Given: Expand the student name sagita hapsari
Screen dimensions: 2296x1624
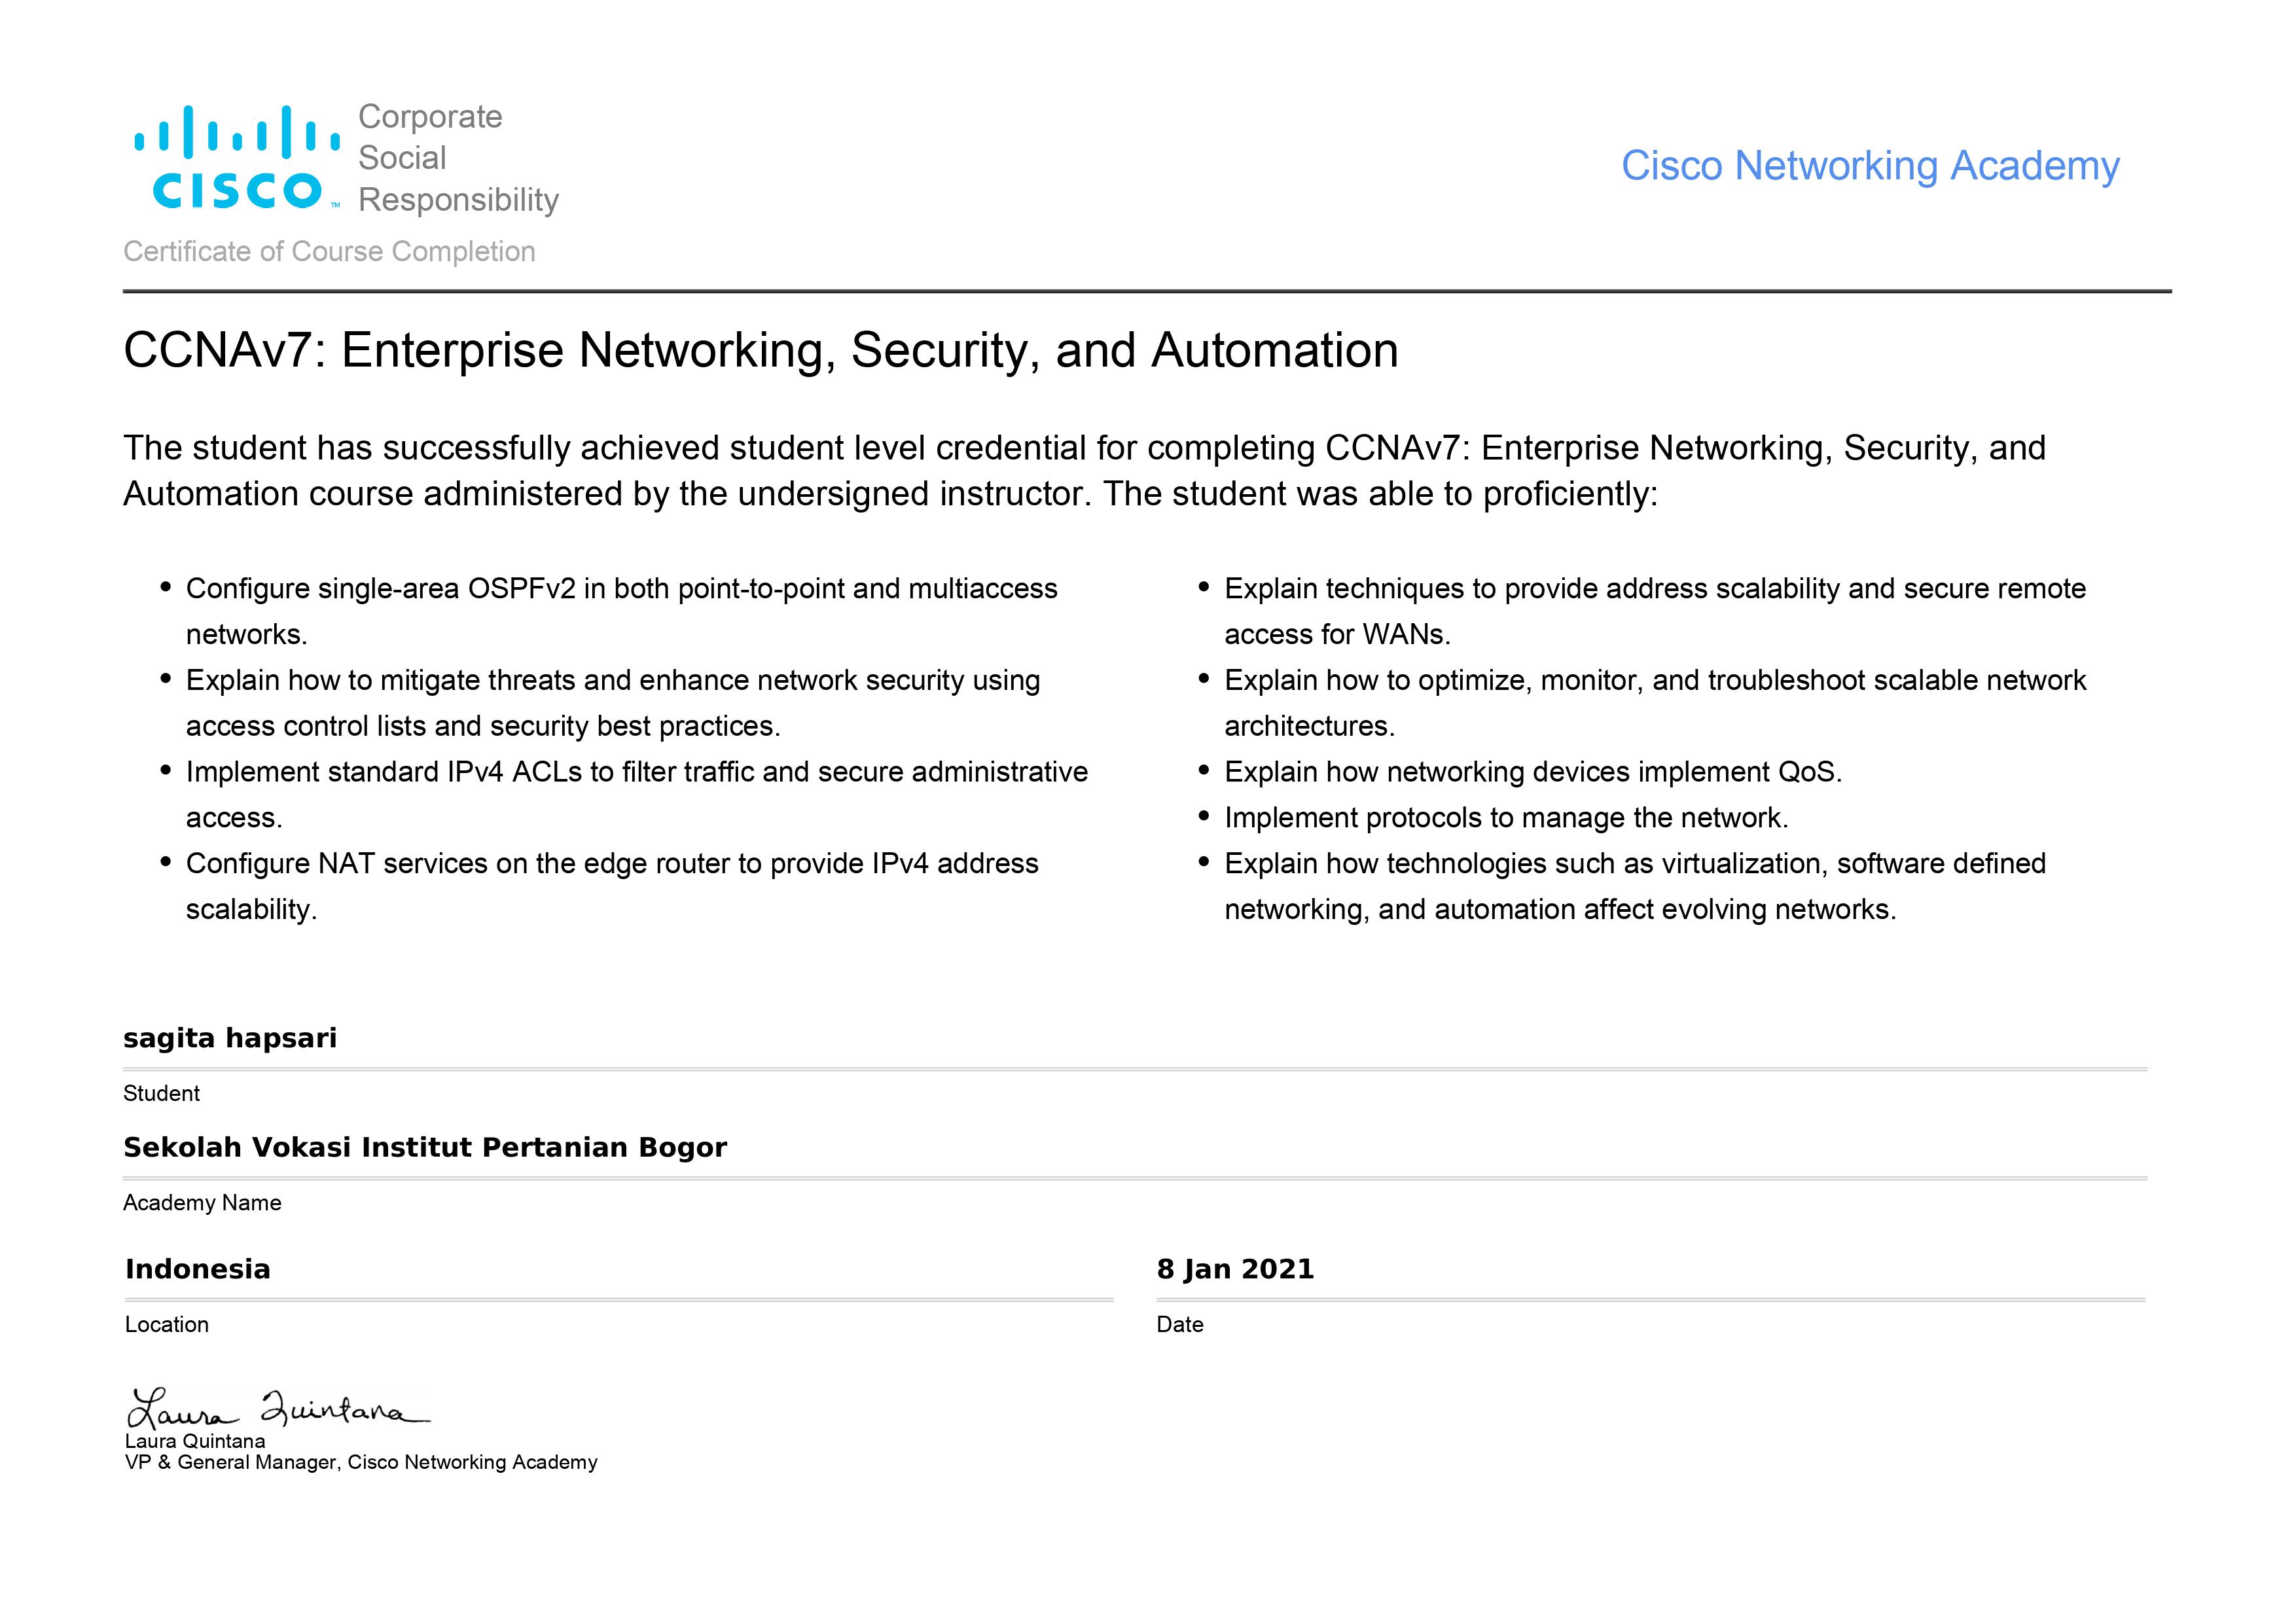Looking at the screenshot, I should (x=231, y=1037).
